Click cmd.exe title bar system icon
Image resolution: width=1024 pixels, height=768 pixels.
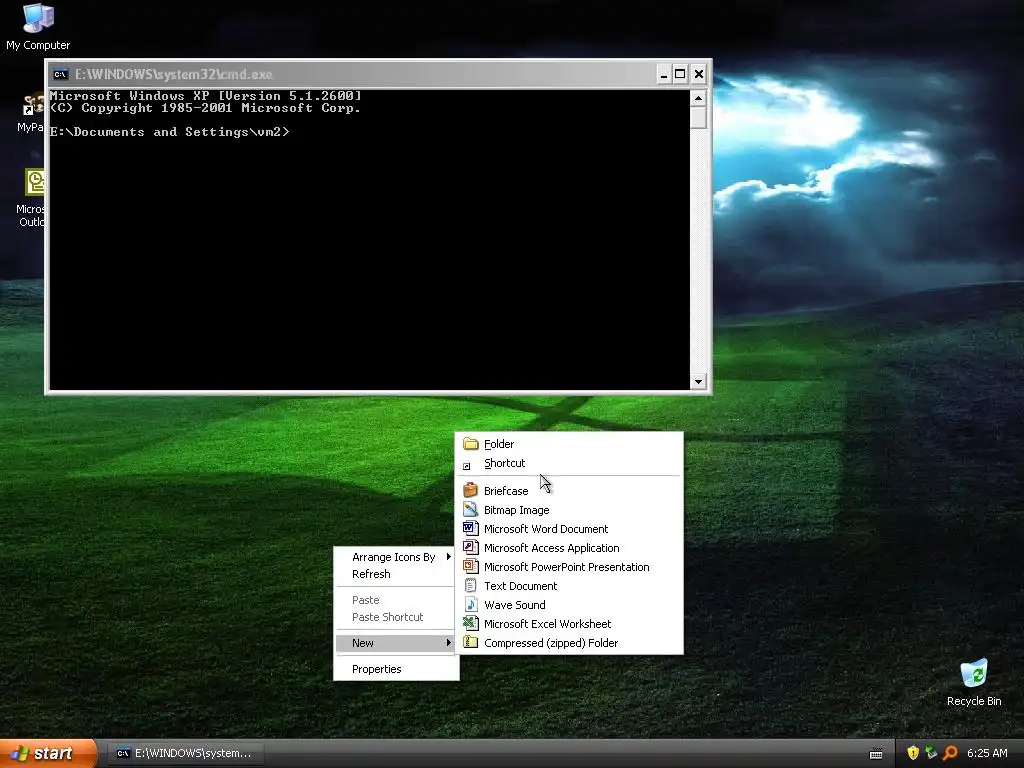pos(60,74)
